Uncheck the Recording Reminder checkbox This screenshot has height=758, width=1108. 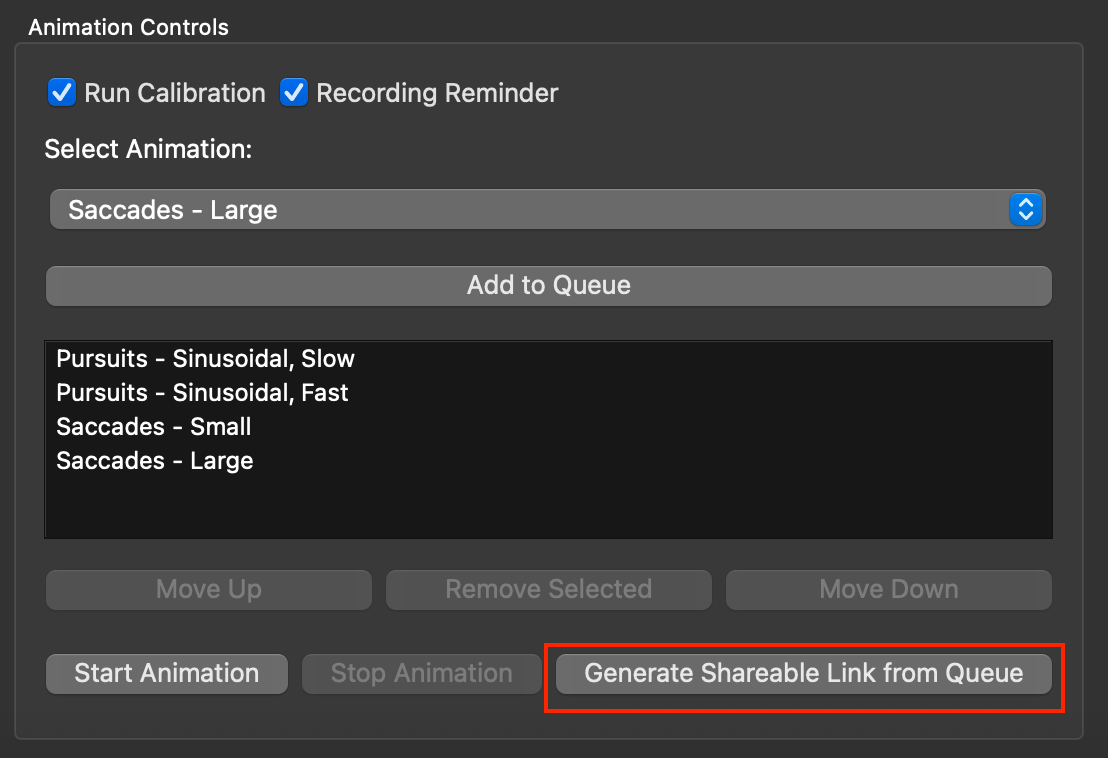294,93
